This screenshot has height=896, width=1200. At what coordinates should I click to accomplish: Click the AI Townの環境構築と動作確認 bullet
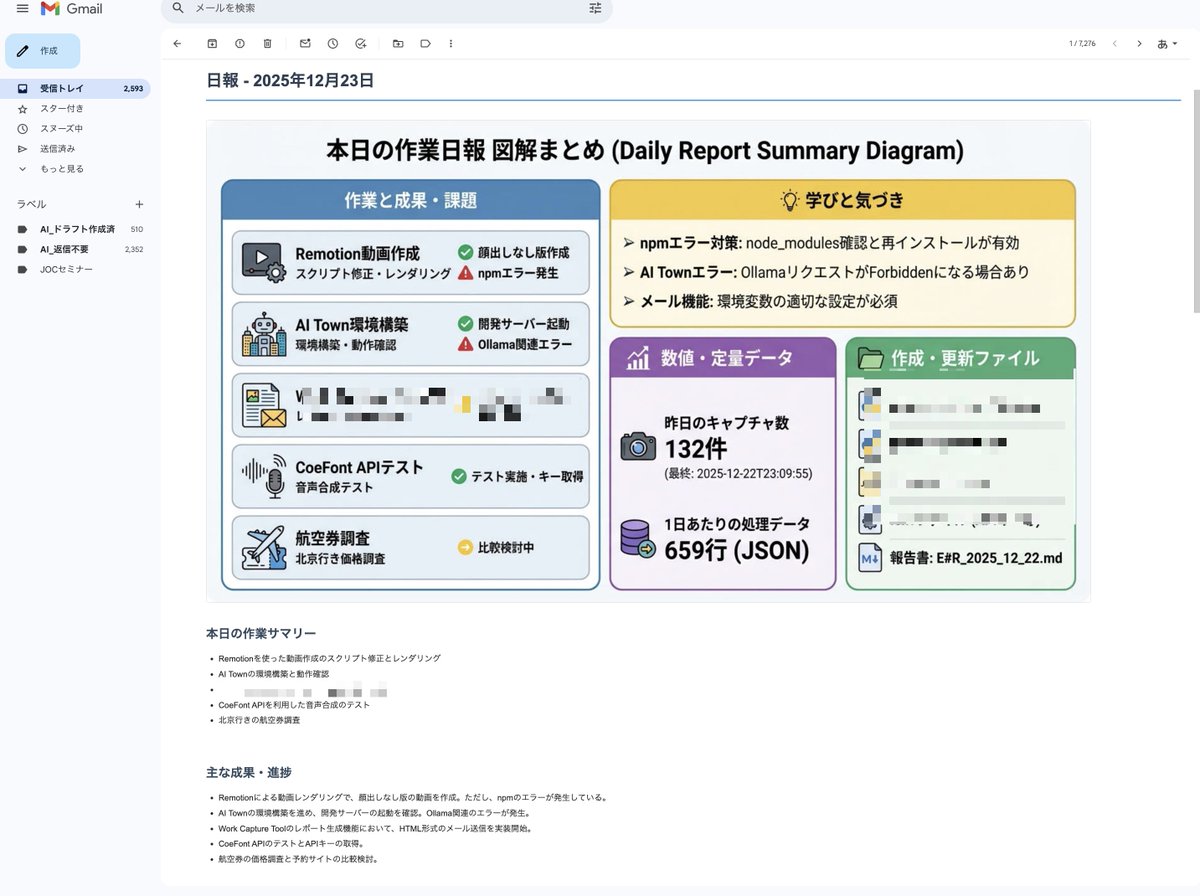[x=273, y=674]
